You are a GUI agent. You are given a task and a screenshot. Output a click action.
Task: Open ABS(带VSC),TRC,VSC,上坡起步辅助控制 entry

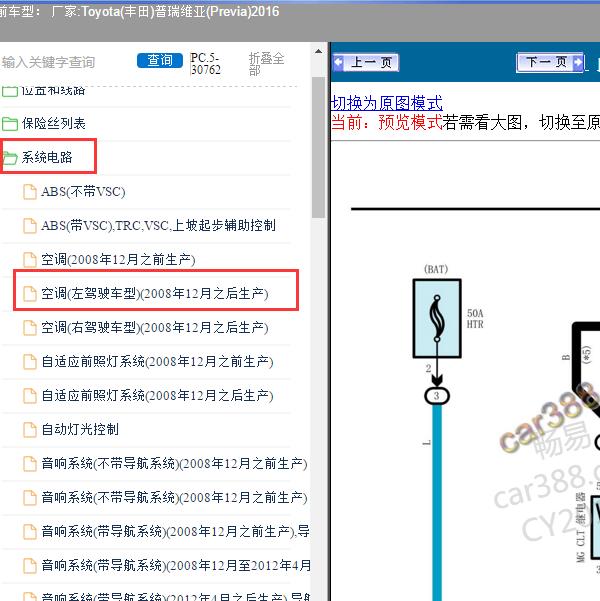click(158, 225)
